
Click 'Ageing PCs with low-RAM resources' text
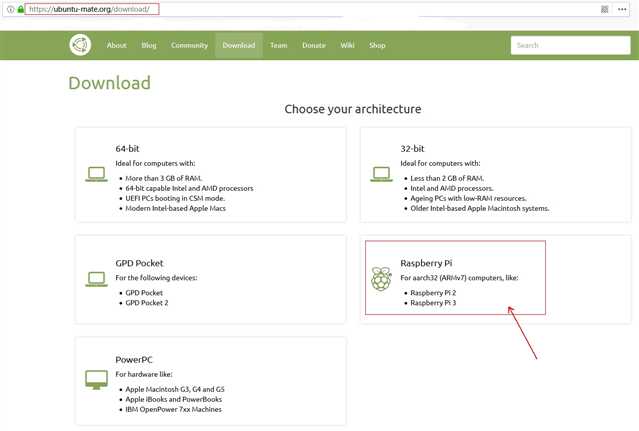pos(468,198)
